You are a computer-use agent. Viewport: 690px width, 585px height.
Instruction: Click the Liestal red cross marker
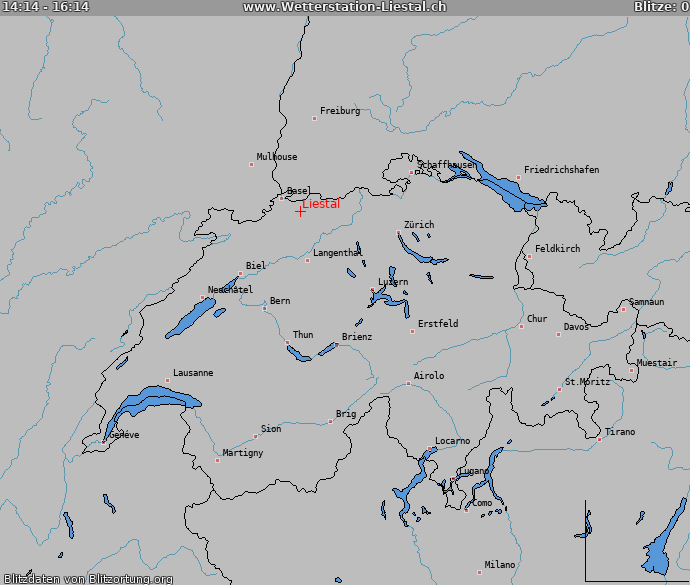pos(300,212)
